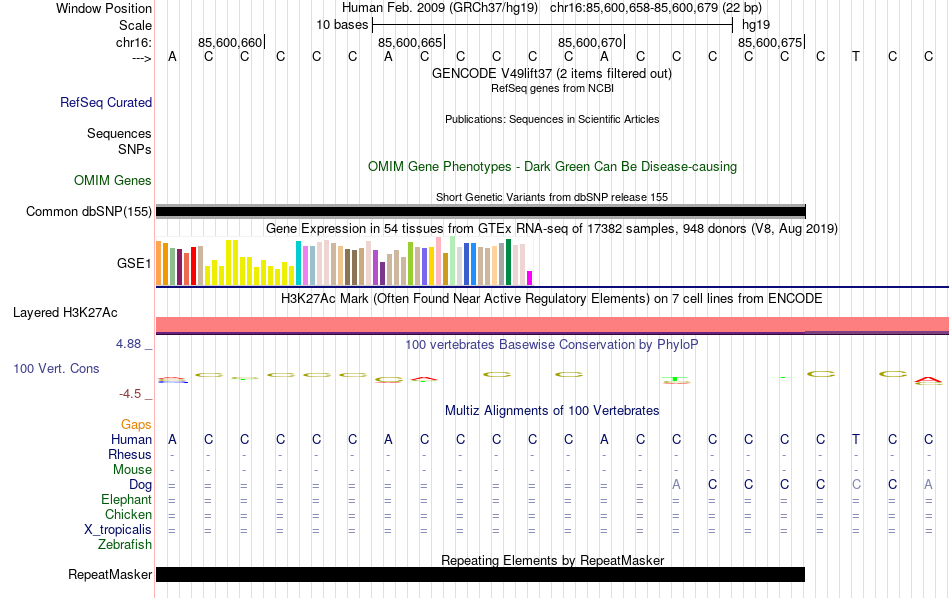This screenshot has width=950, height=598.
Task: Click the chr16:85,600,658-85,600,679 position text
Action: [x=634, y=8]
